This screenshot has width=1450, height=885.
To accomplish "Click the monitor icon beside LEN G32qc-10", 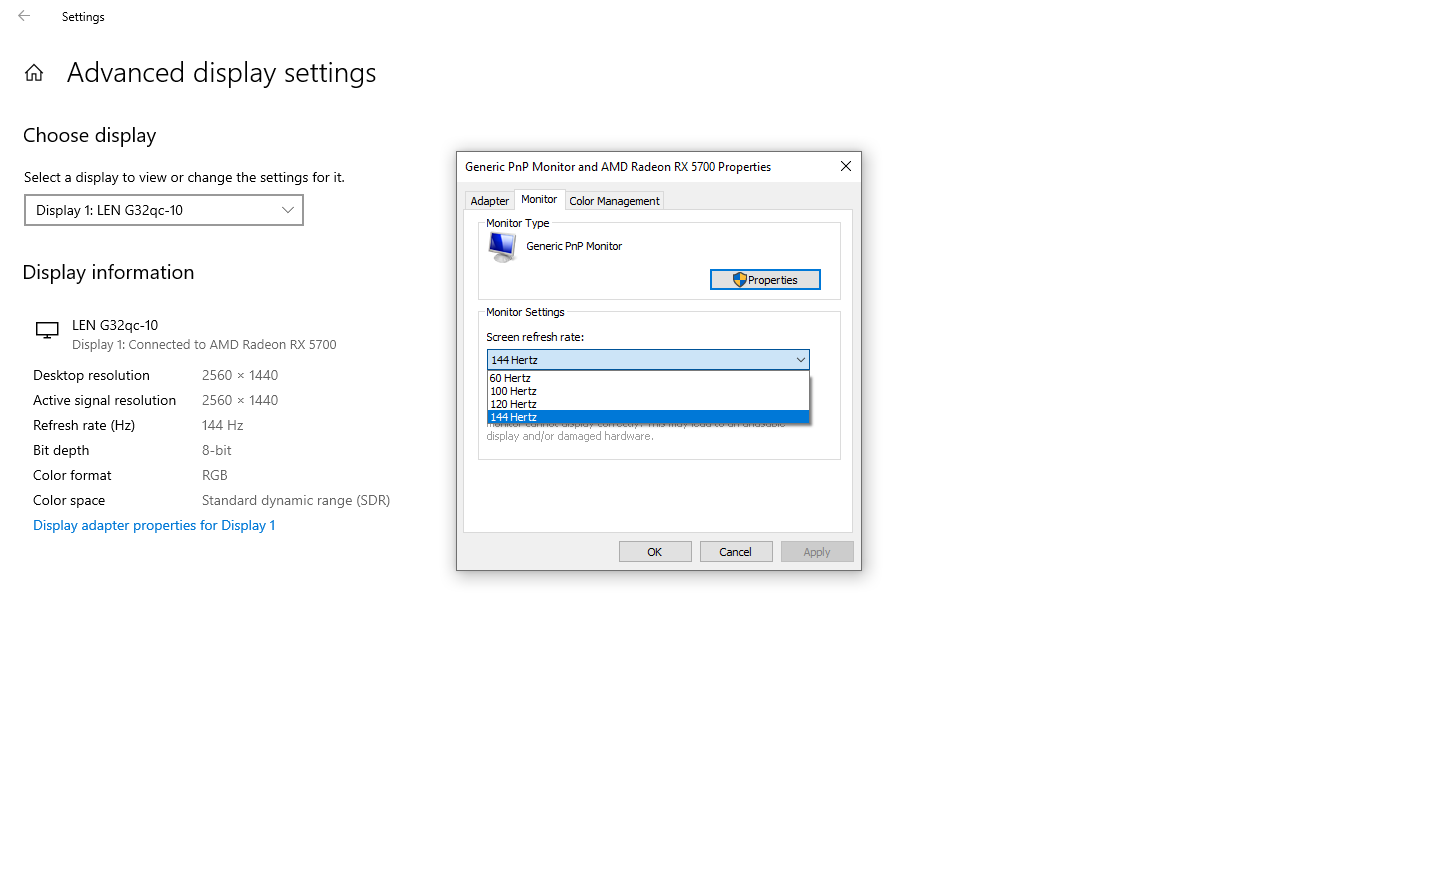I will click(x=47, y=331).
